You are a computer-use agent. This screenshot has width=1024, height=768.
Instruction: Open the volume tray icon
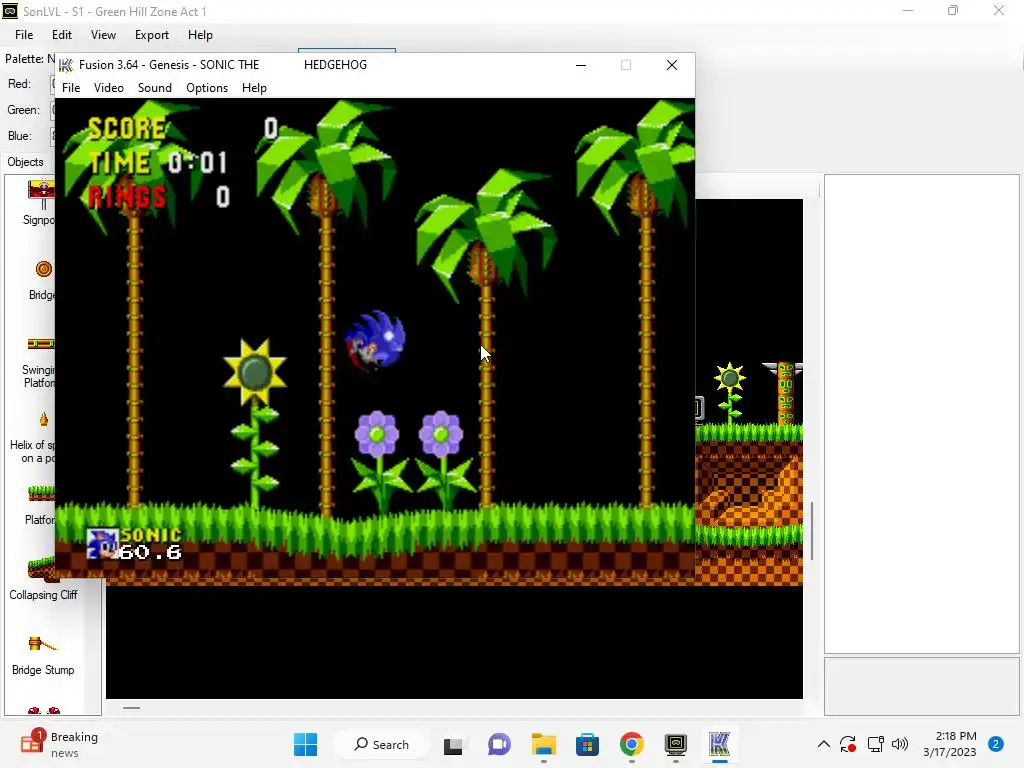[900, 744]
